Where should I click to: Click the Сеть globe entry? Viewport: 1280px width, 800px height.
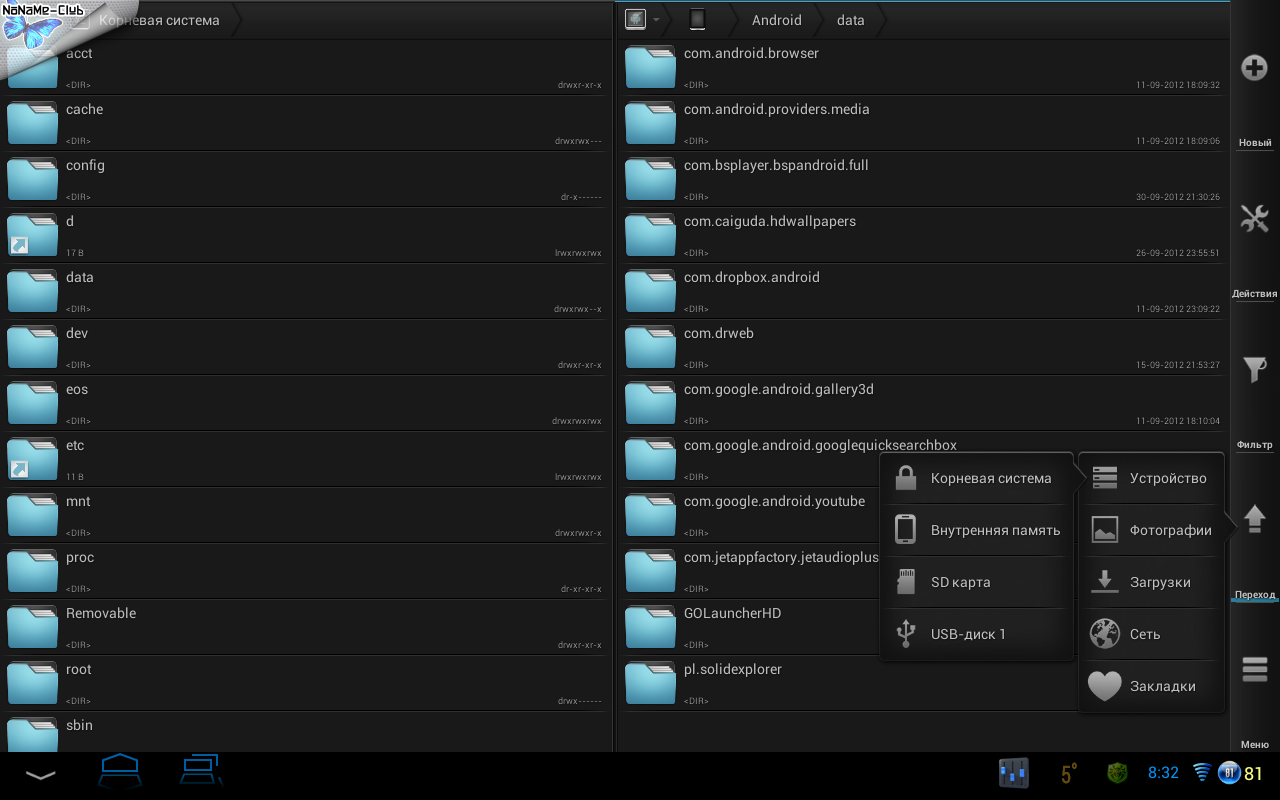(x=1152, y=634)
